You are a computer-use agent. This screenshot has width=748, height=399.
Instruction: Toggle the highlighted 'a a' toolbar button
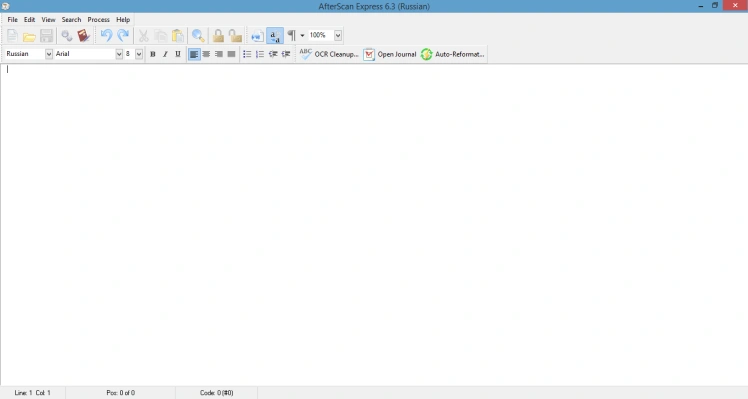pos(275,36)
